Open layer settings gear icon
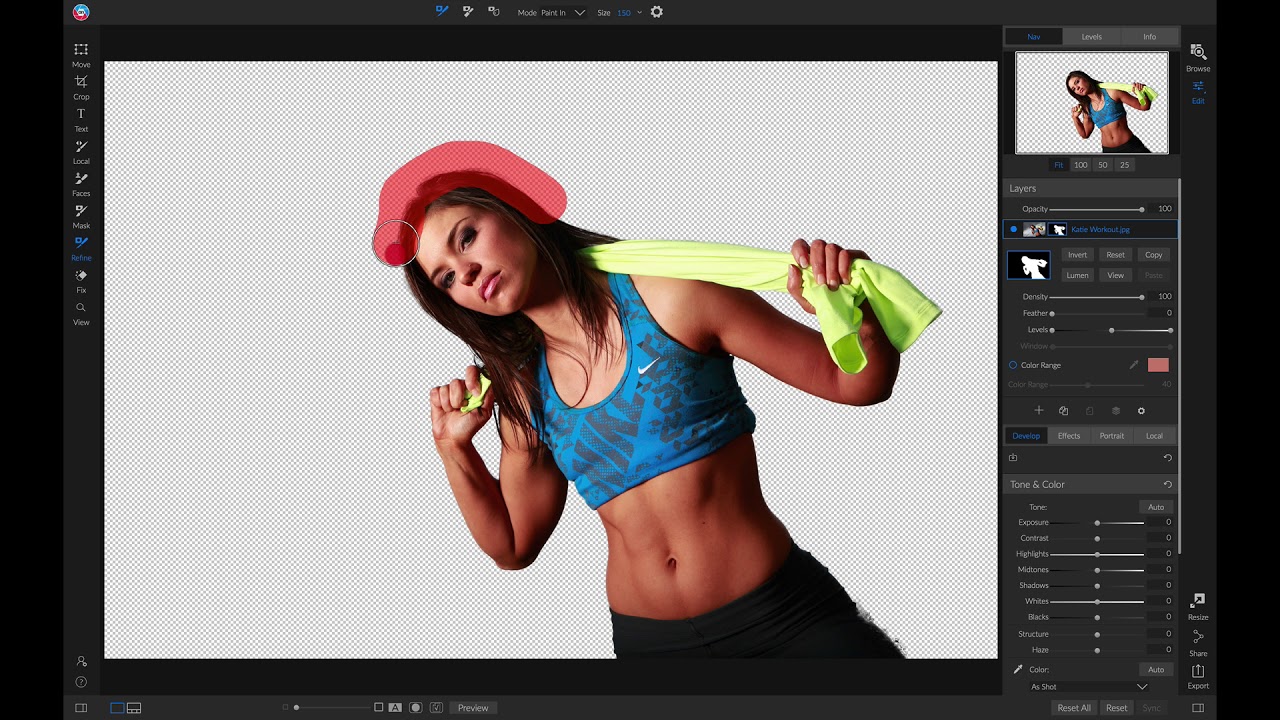The width and height of the screenshot is (1280, 720). [x=1141, y=411]
